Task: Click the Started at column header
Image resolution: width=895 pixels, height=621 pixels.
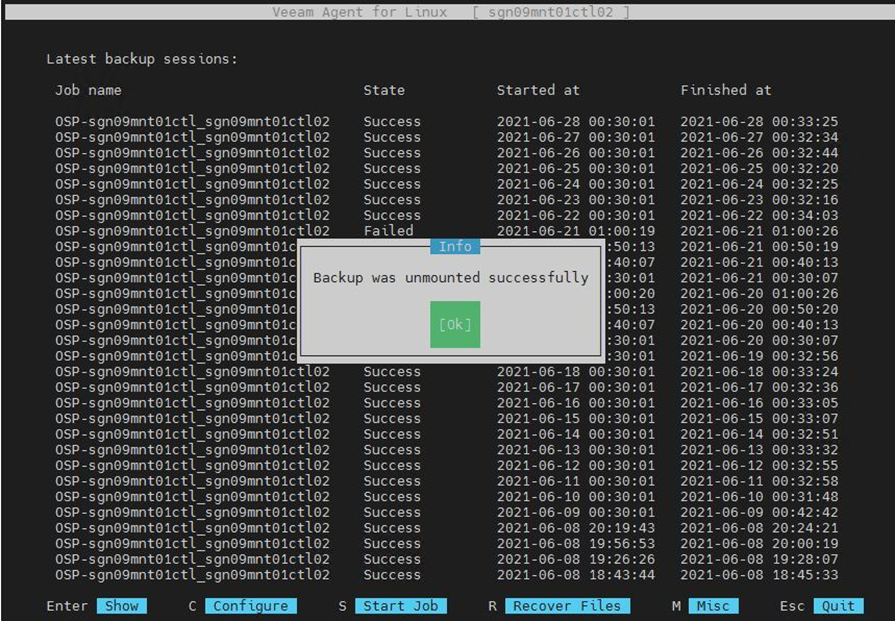Action: click(x=538, y=90)
